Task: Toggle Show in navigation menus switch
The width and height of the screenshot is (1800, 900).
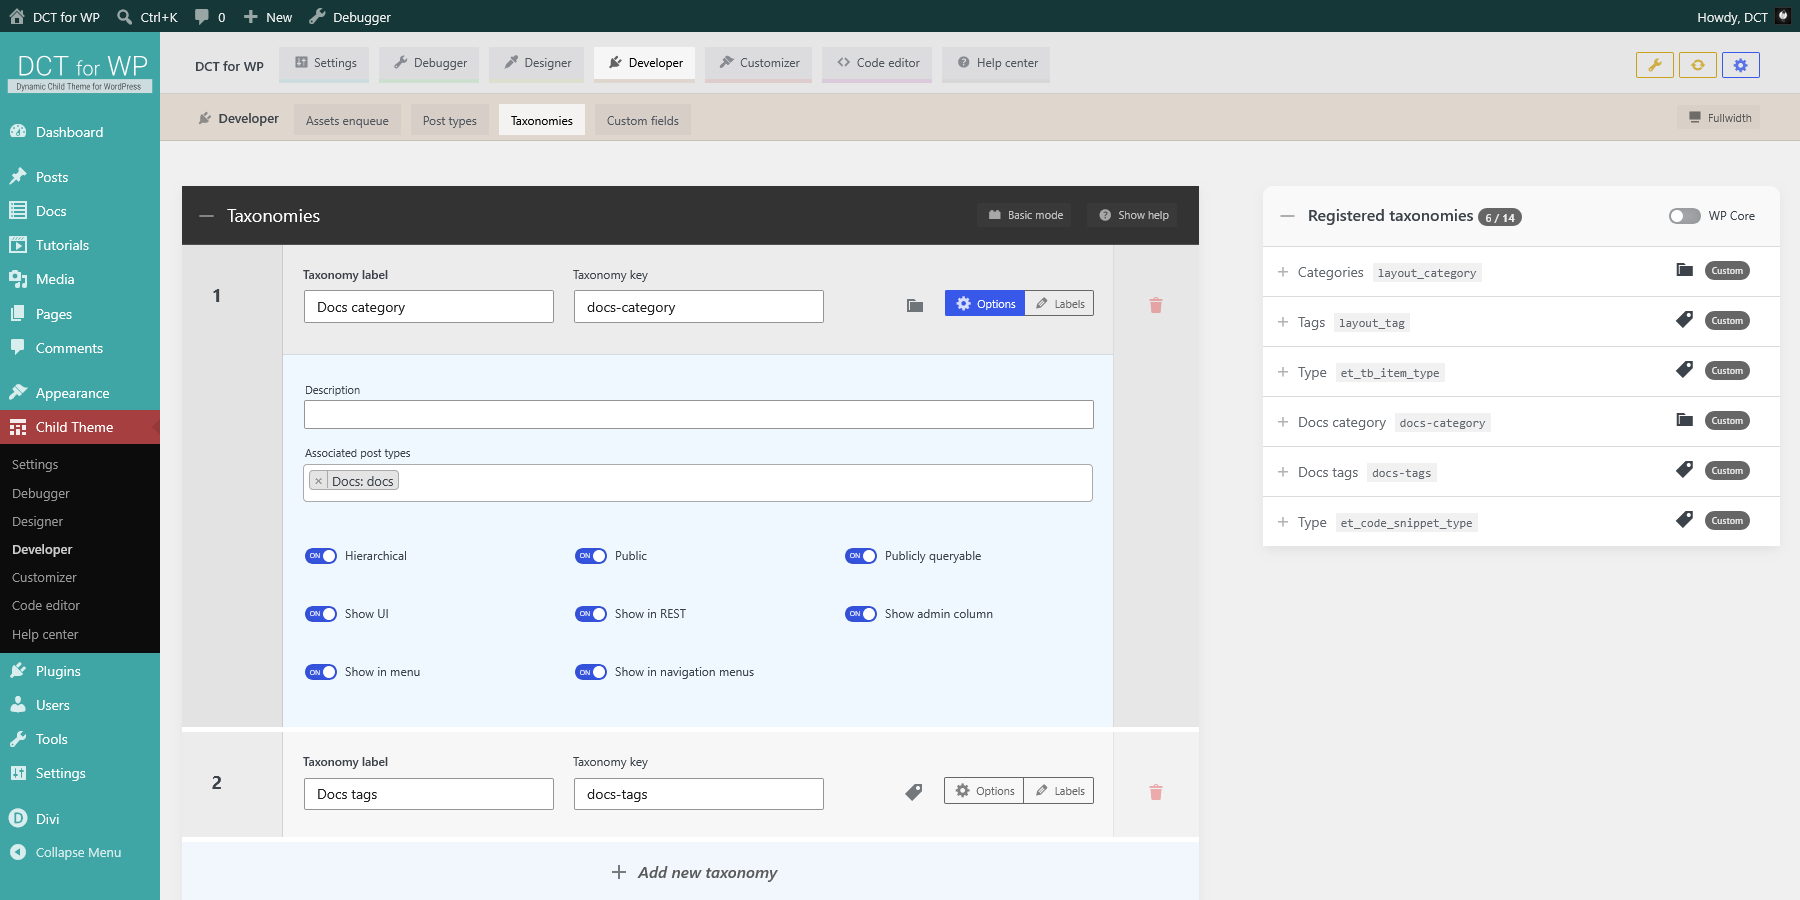Action: 591,672
